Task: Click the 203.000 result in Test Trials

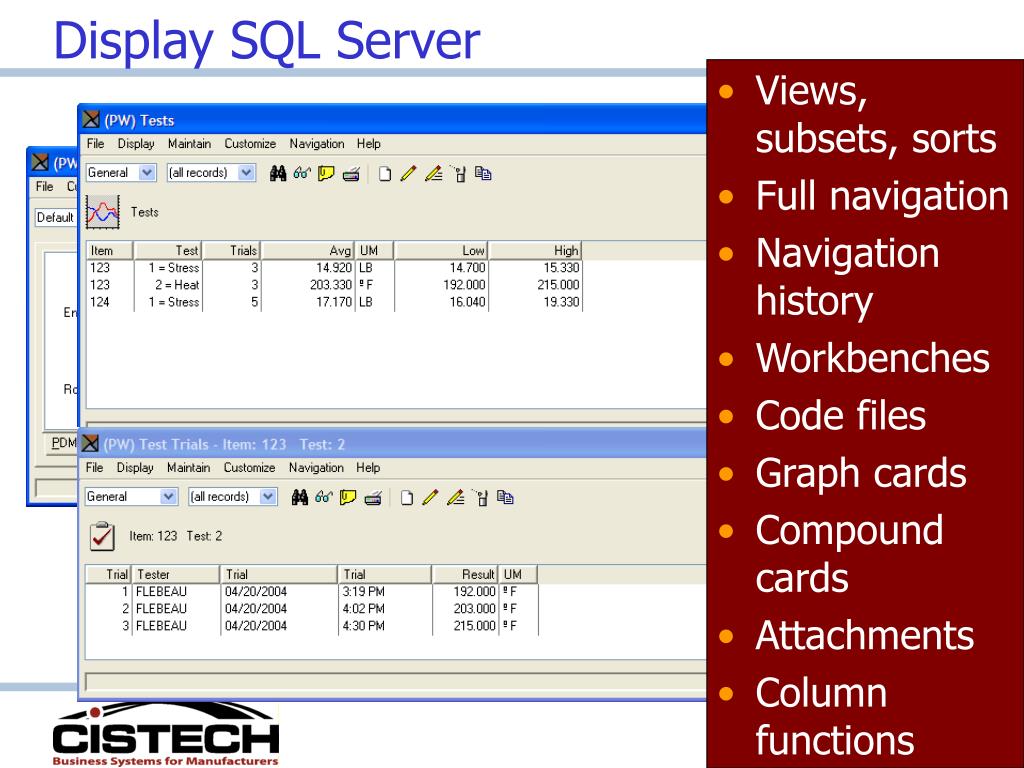Action: coord(474,609)
